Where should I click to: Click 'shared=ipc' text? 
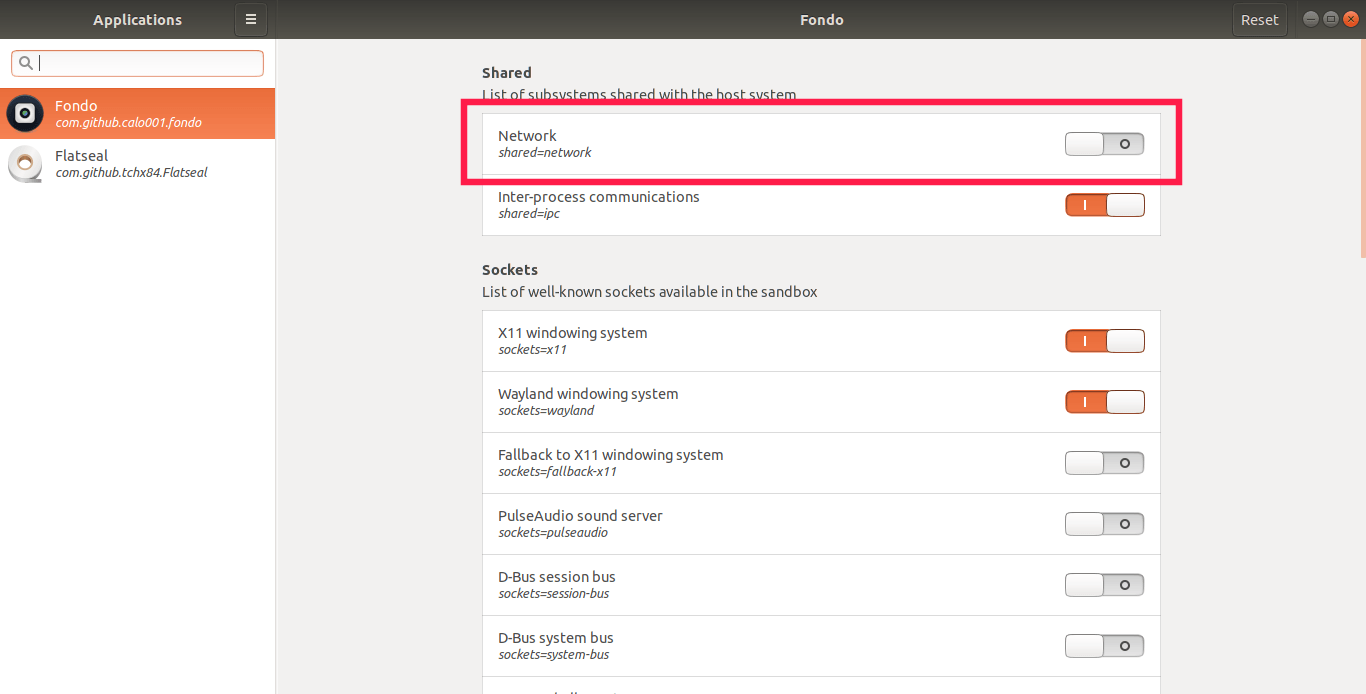529,214
